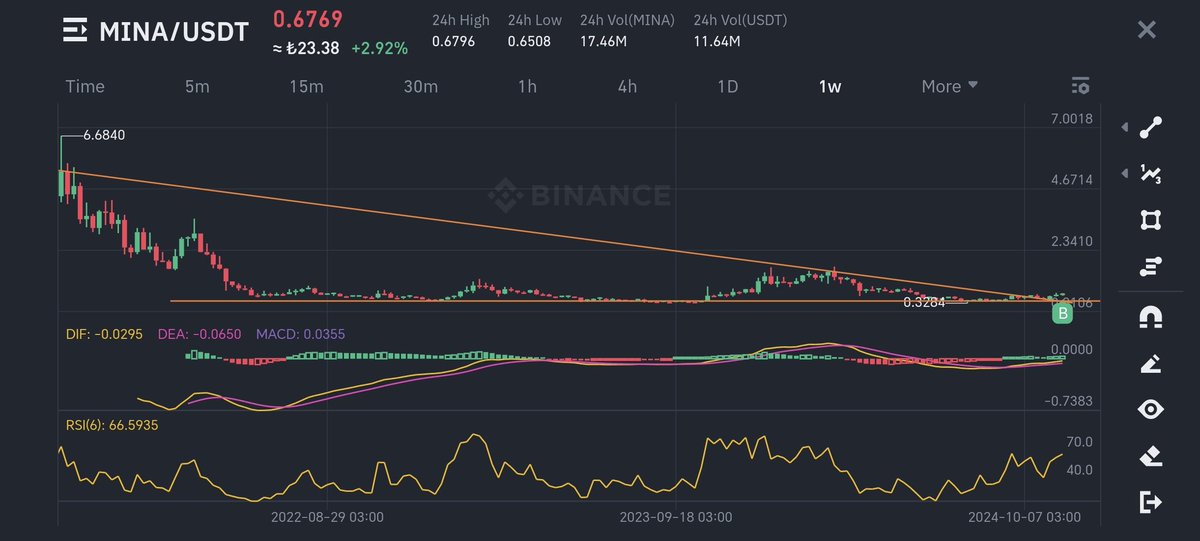Tap the ≈ ₺23.38 converted price
This screenshot has width=1200, height=541.
click(307, 47)
